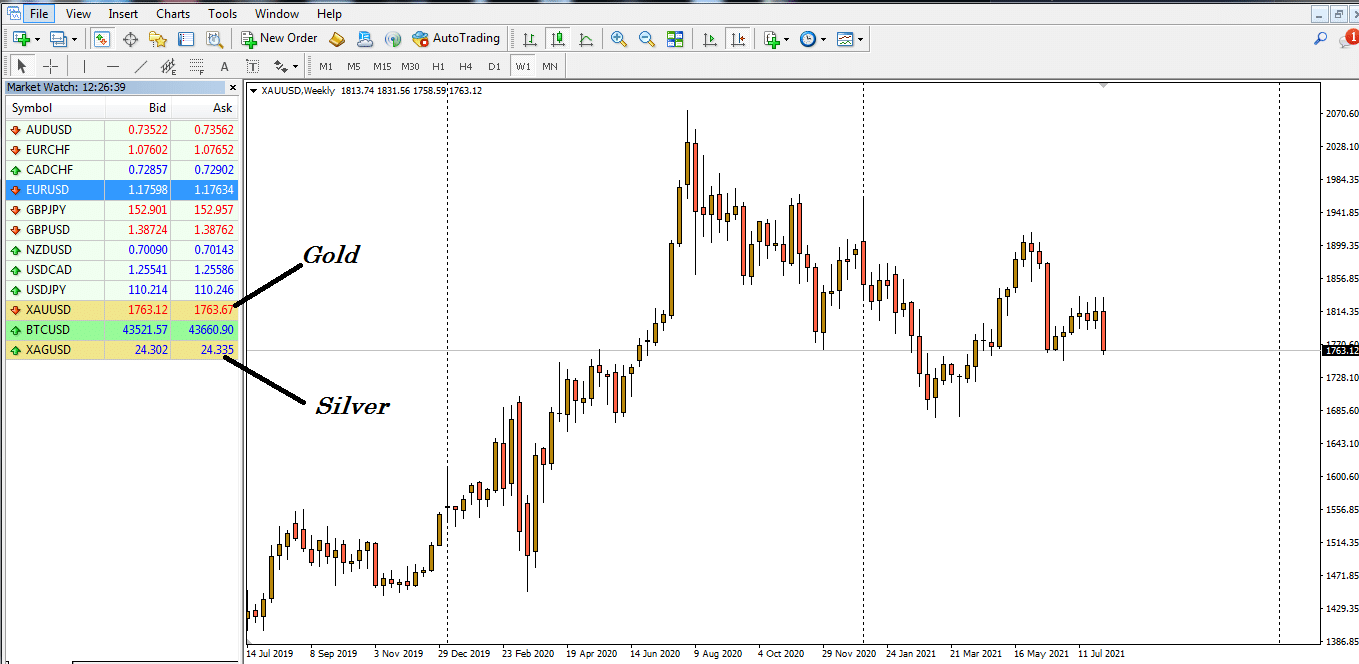1359x664 pixels.
Task: Click the 1763.12 price label on axis
Action: click(x=1340, y=351)
